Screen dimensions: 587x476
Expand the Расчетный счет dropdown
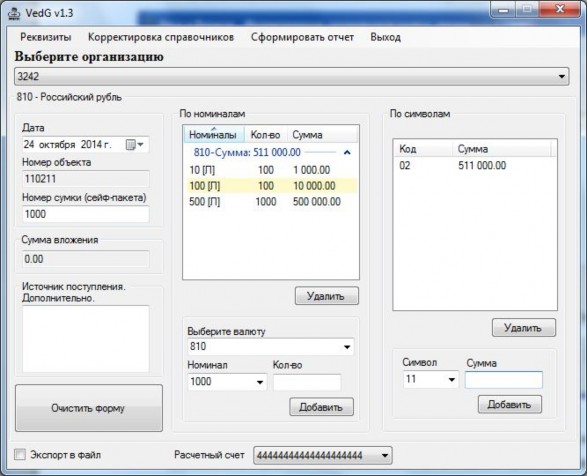[x=384, y=456]
